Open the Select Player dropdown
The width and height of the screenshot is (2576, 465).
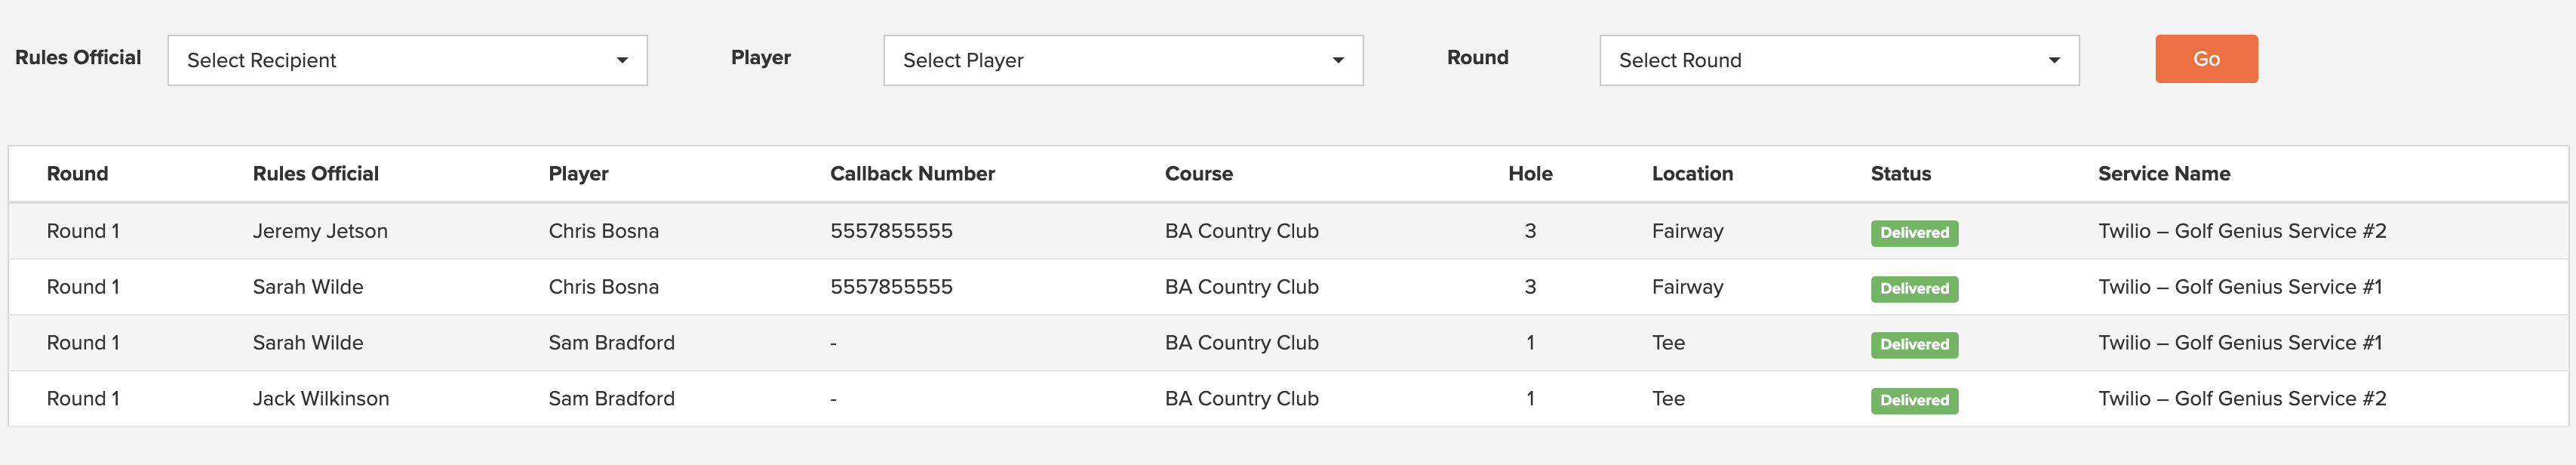[x=1123, y=60]
